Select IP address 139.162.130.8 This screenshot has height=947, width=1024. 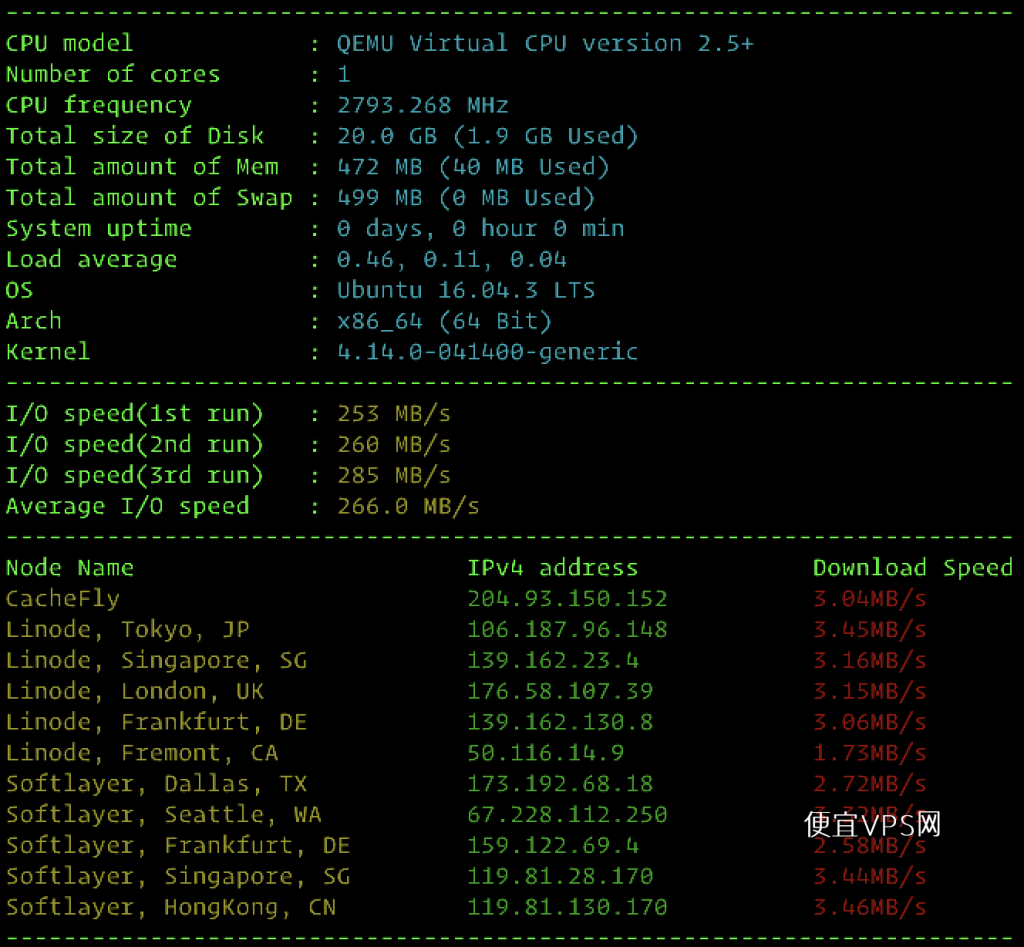click(560, 722)
